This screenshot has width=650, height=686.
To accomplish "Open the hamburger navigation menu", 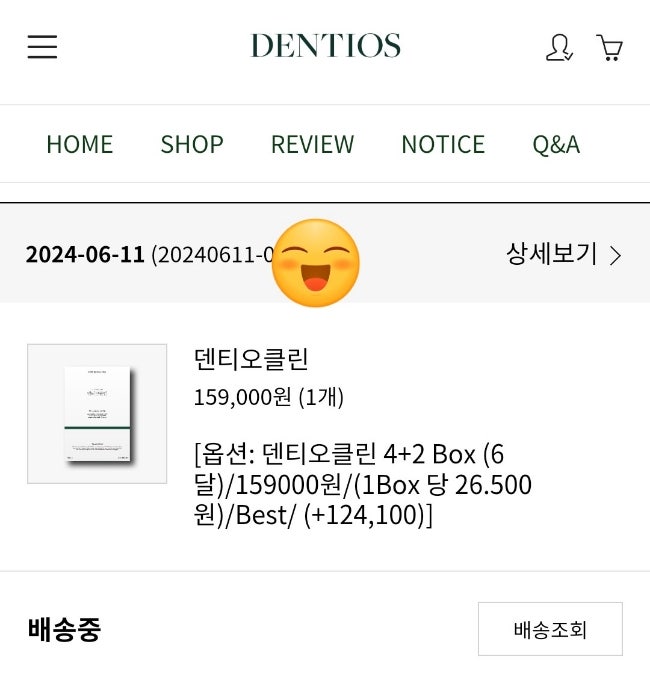I will point(42,47).
